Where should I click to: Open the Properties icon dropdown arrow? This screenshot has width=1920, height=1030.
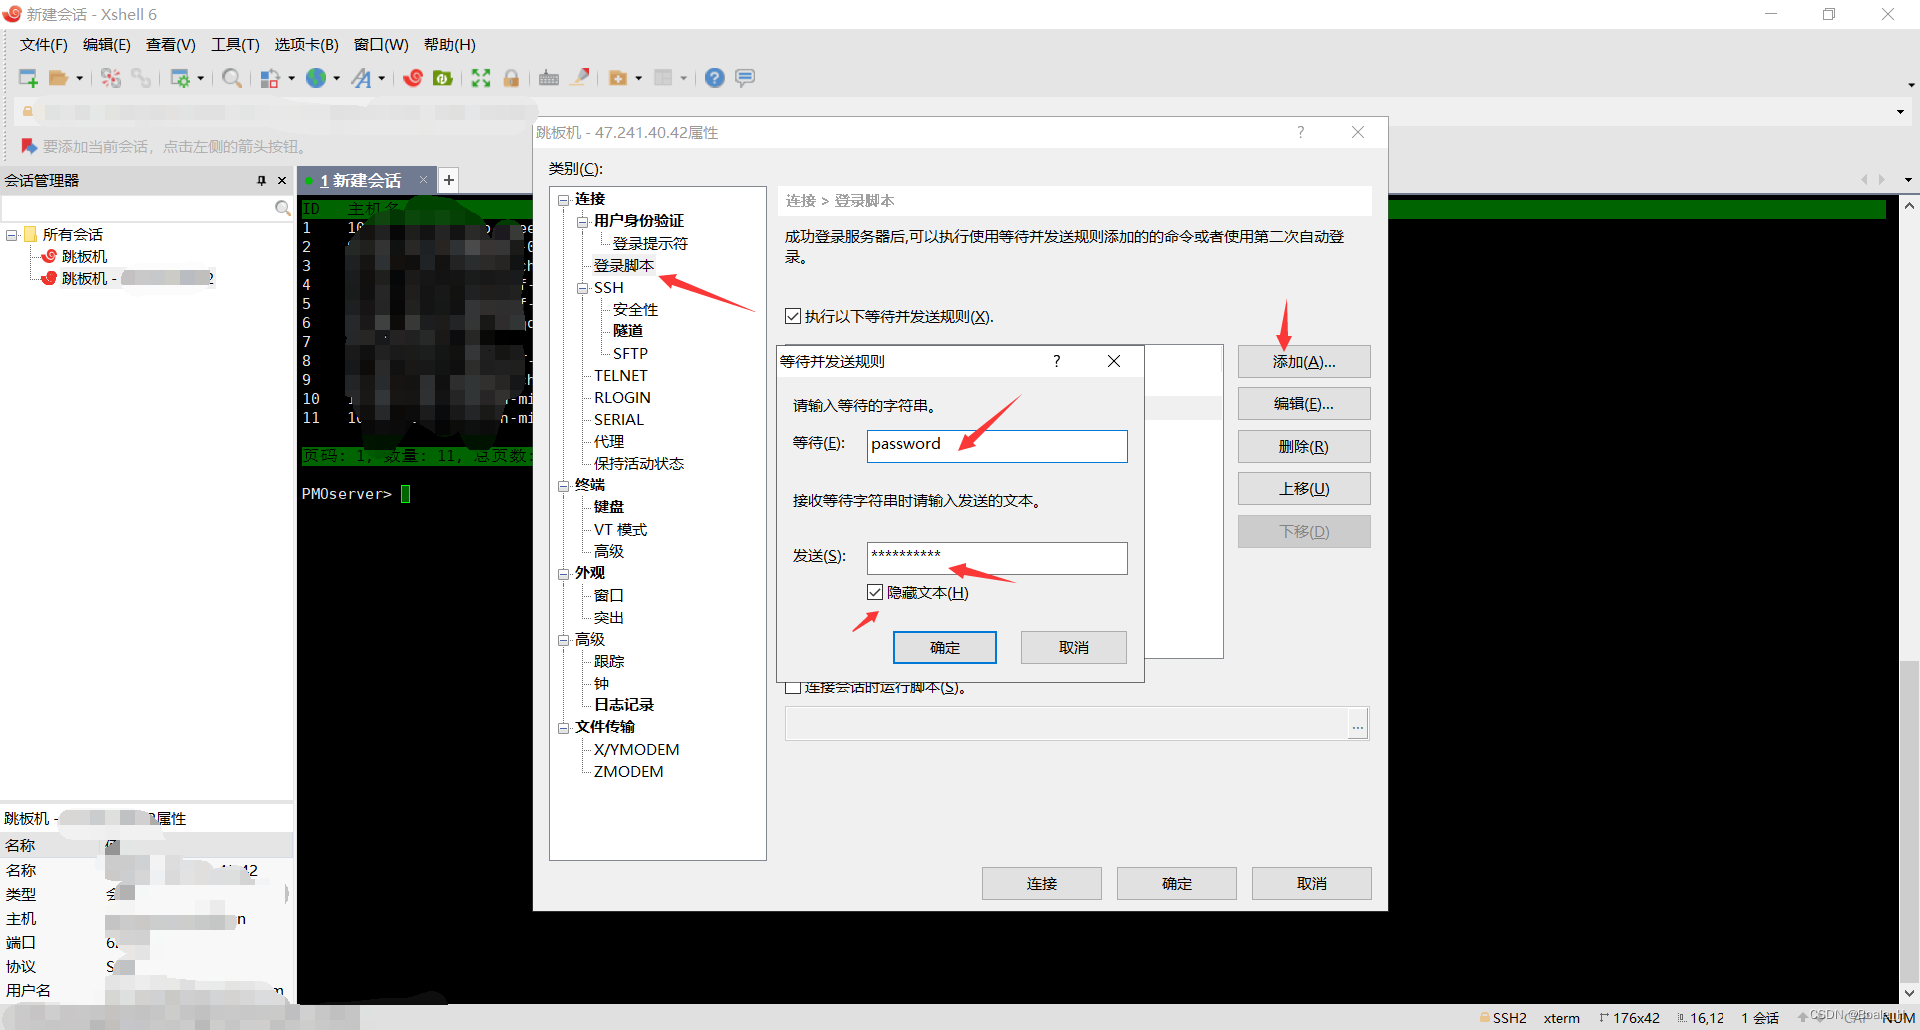[x=201, y=78]
